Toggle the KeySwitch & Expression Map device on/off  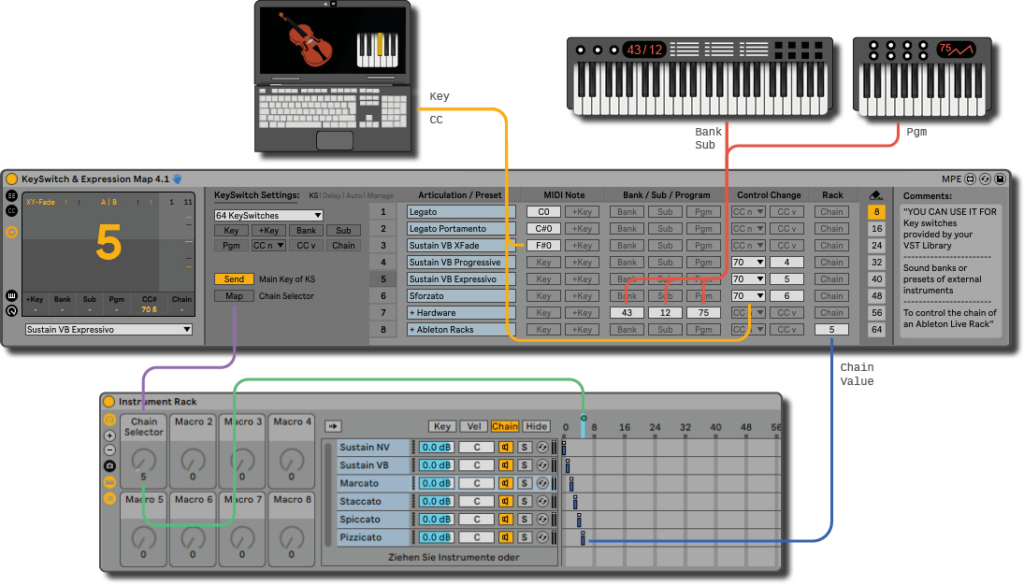(12, 179)
